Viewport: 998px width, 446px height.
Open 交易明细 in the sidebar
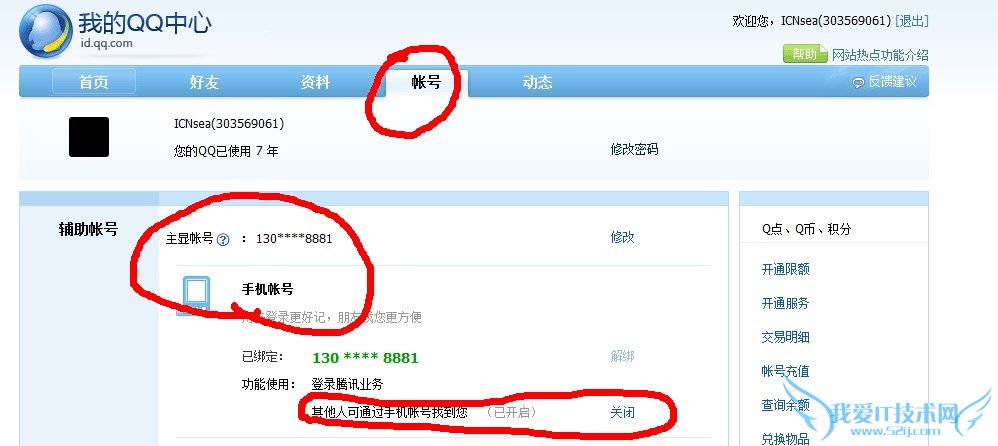pos(785,337)
